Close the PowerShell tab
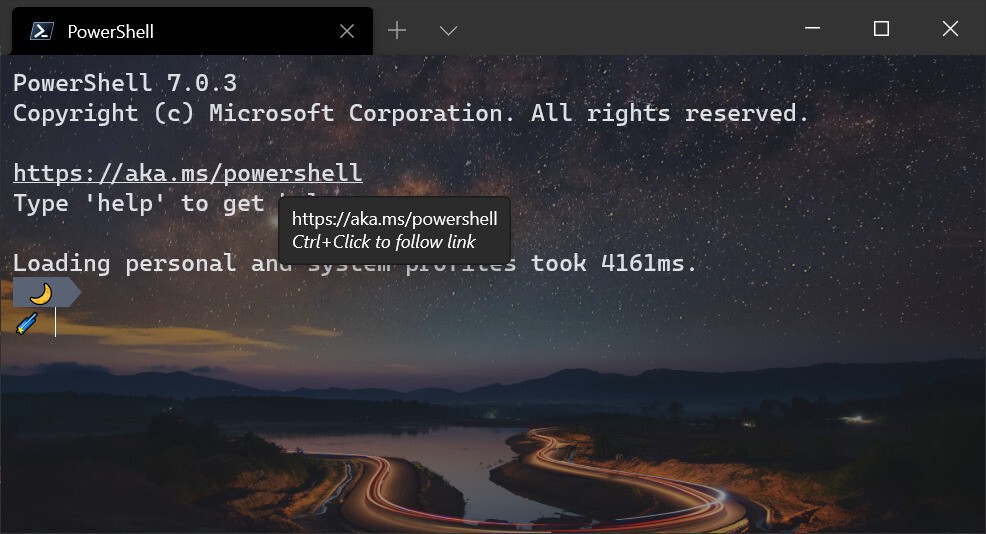Viewport: 986px width, 534px height. point(346,31)
